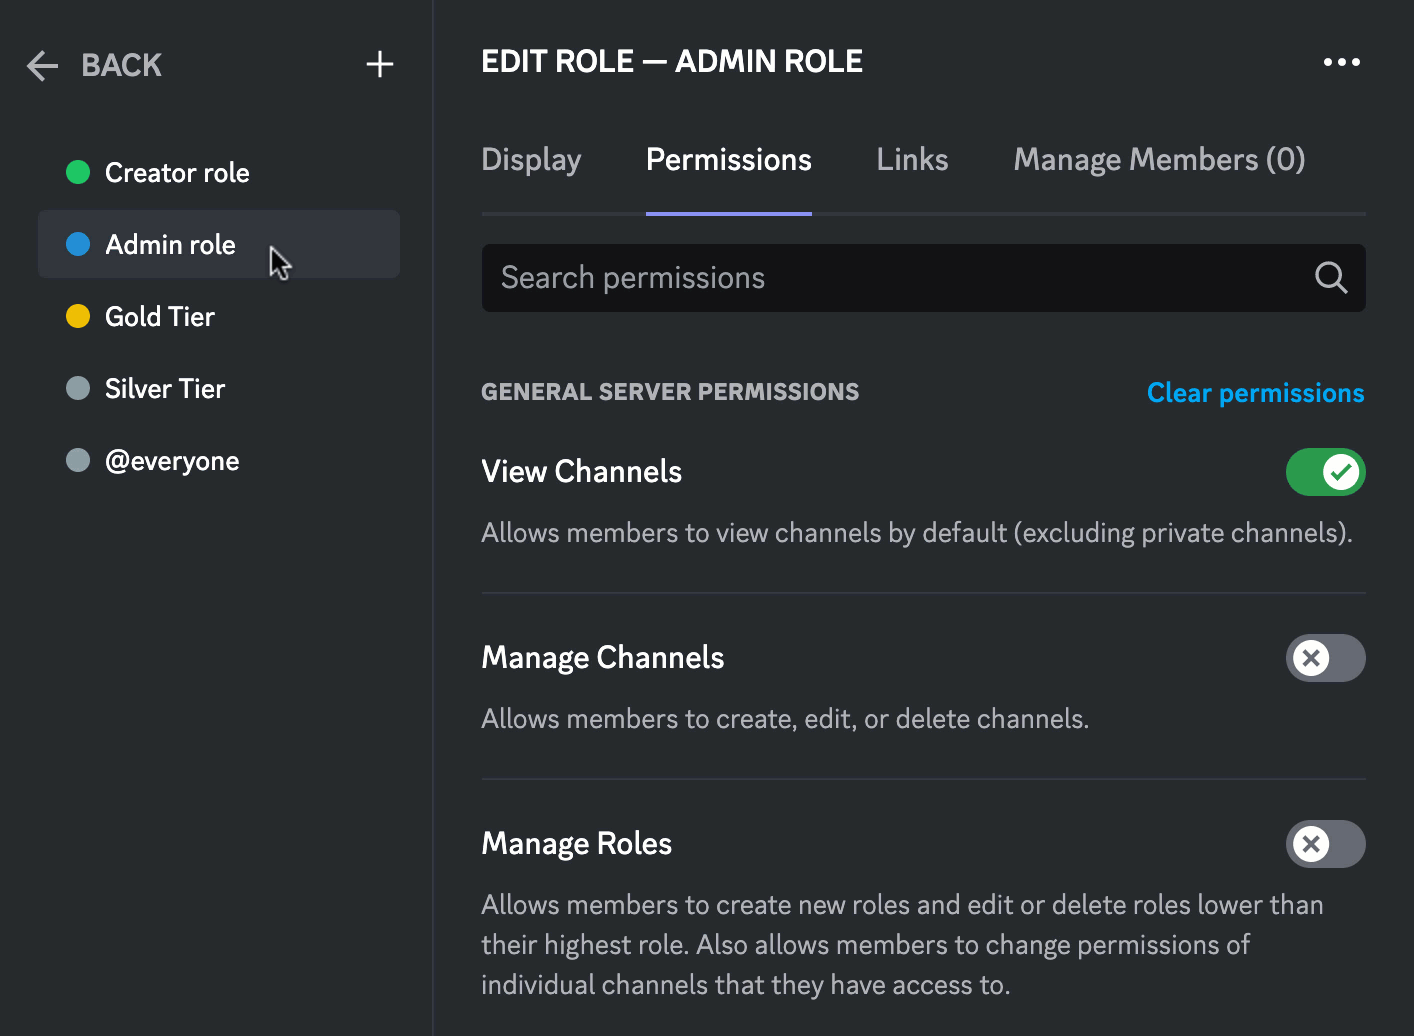Open the Links tab
1414x1036 pixels.
pyautogui.click(x=912, y=160)
